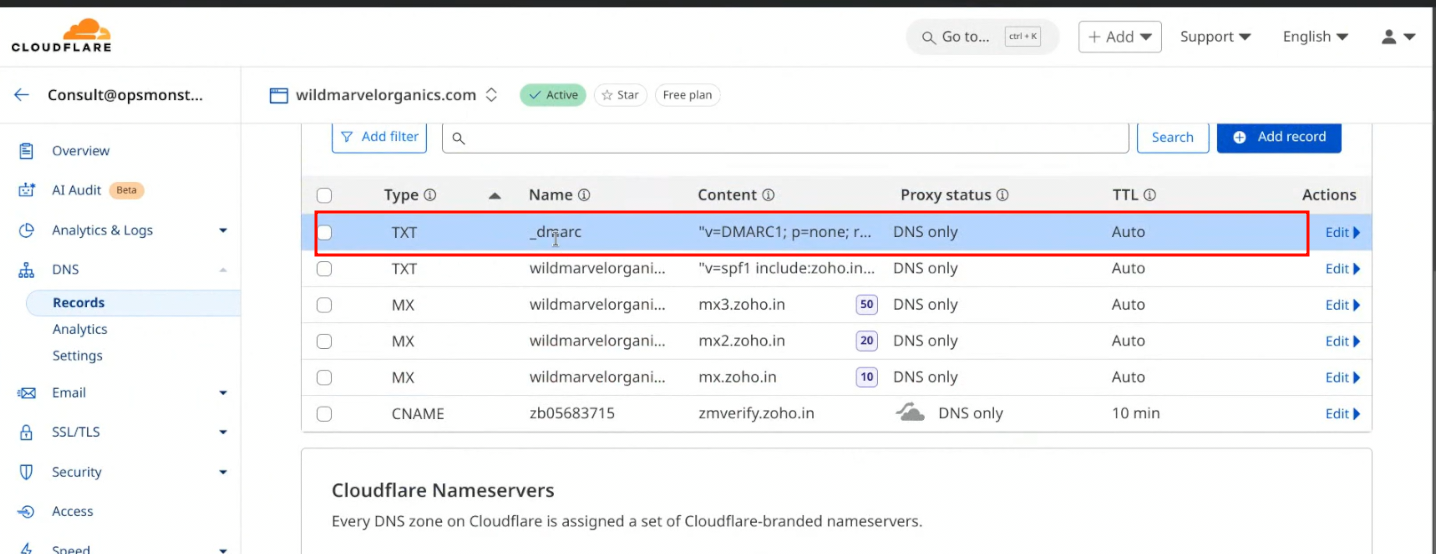
Task: Click the info icon next to Proxy status
Action: tap(1002, 195)
